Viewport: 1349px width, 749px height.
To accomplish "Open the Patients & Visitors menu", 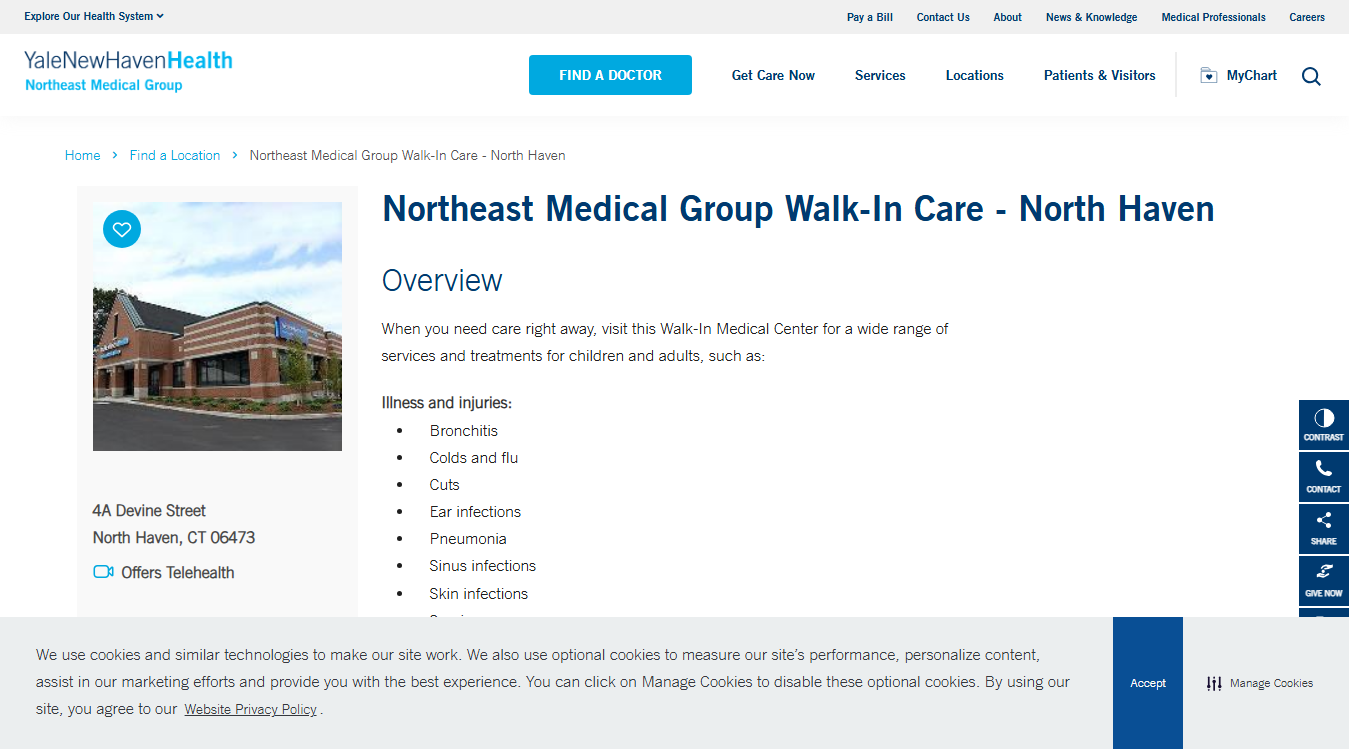I will pos(1100,75).
